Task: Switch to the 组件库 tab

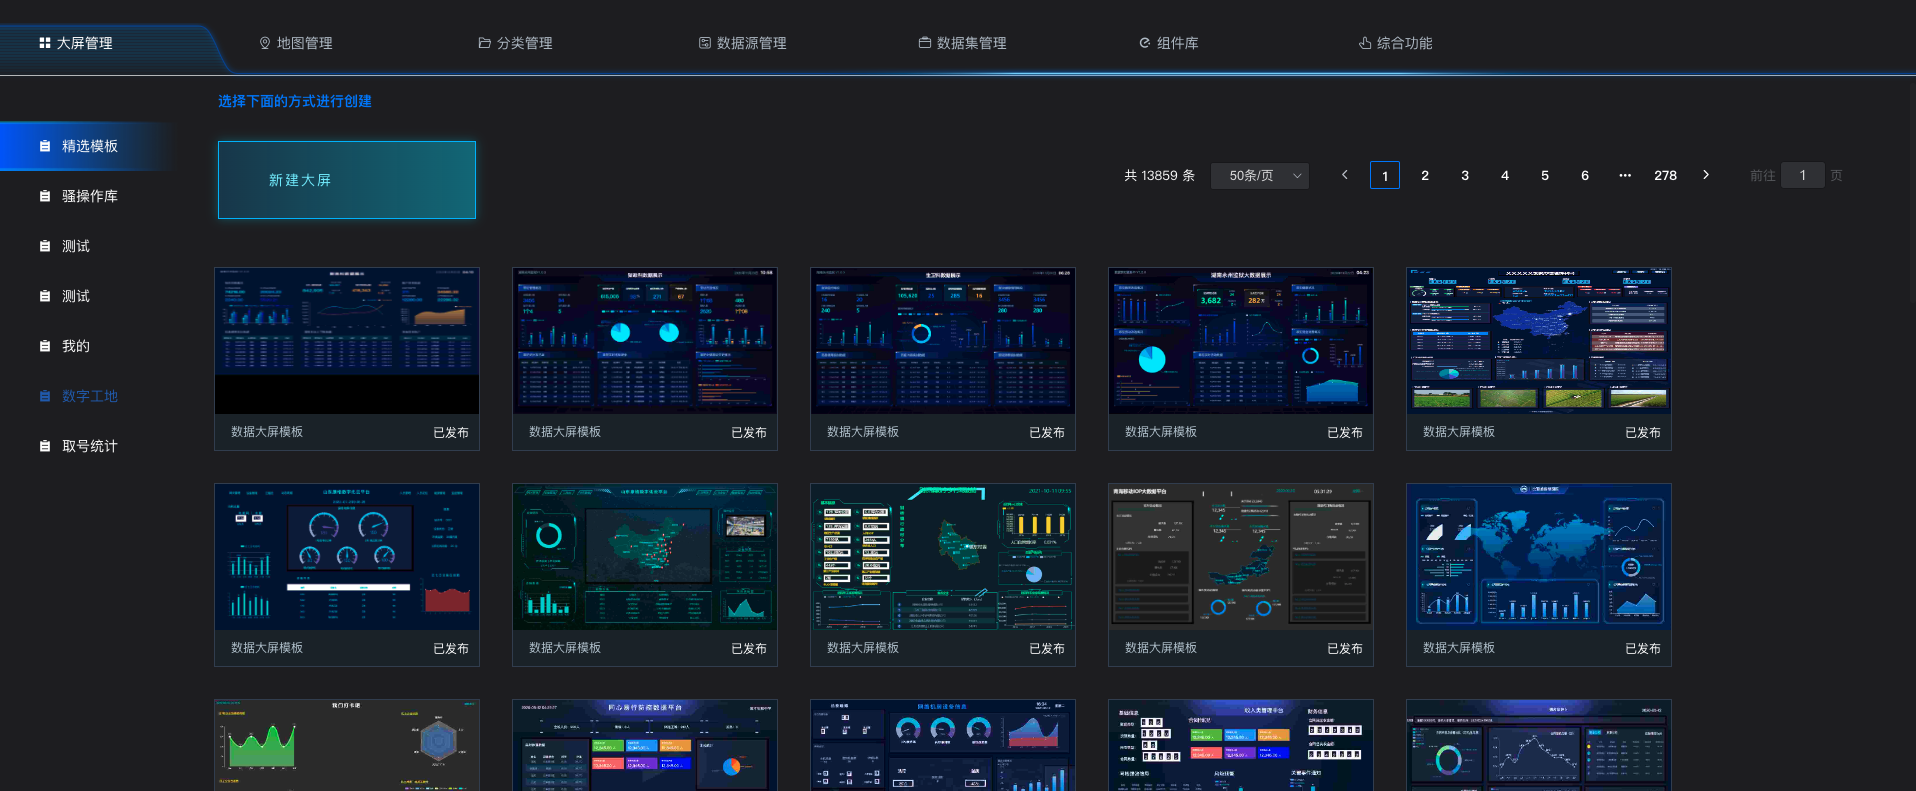Action: click(1168, 43)
